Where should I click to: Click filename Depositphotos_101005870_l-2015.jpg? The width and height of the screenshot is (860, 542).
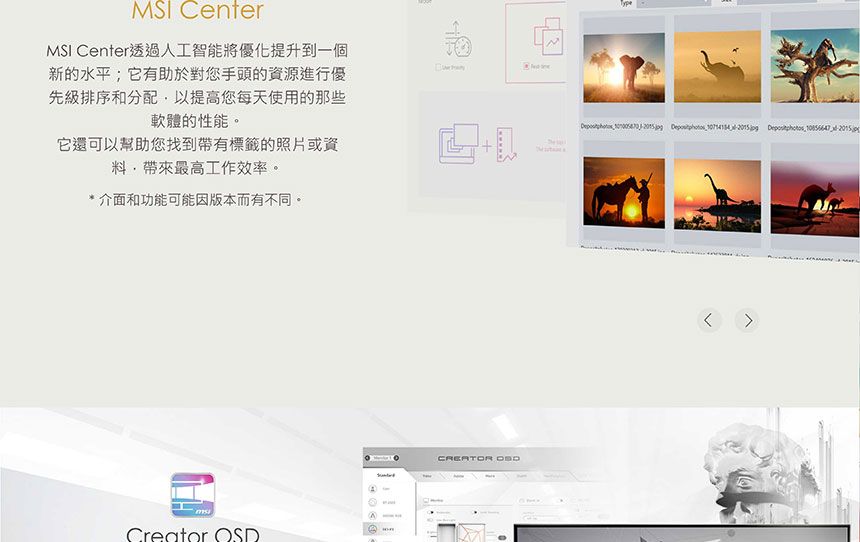(x=621, y=127)
